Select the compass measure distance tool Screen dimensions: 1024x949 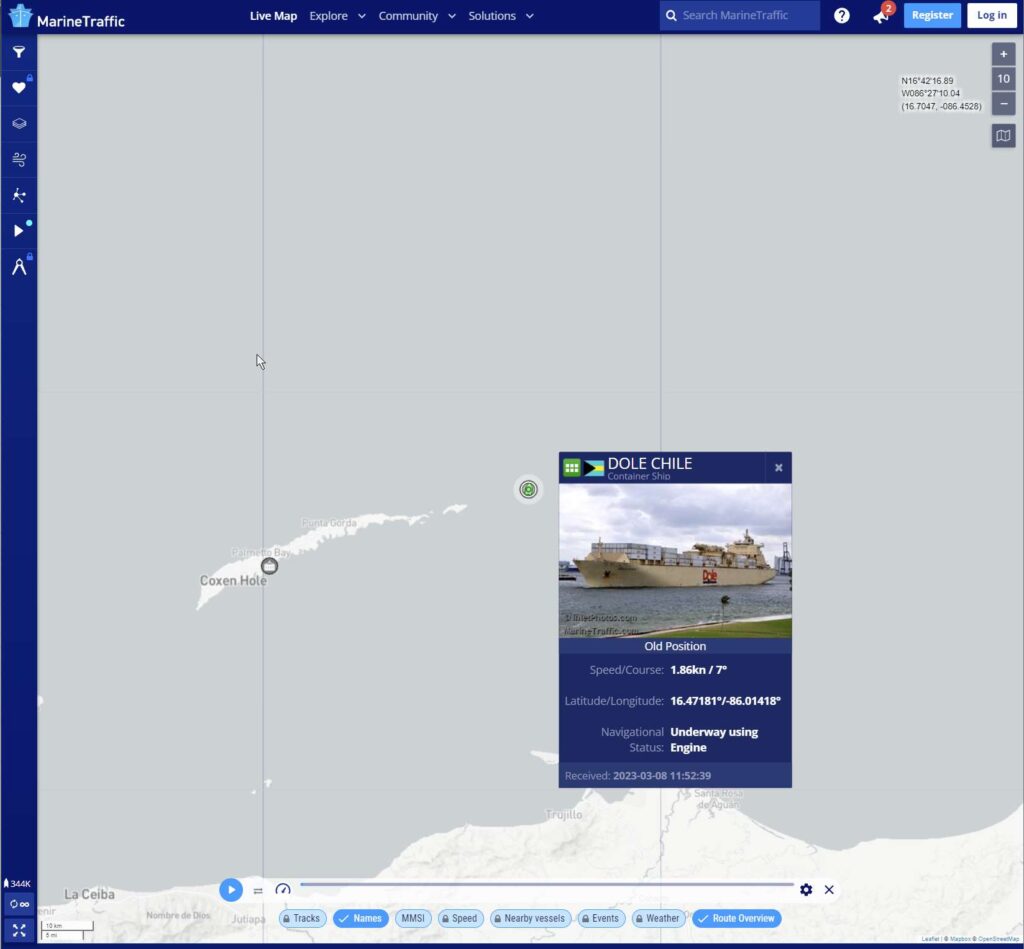pyautogui.click(x=18, y=267)
